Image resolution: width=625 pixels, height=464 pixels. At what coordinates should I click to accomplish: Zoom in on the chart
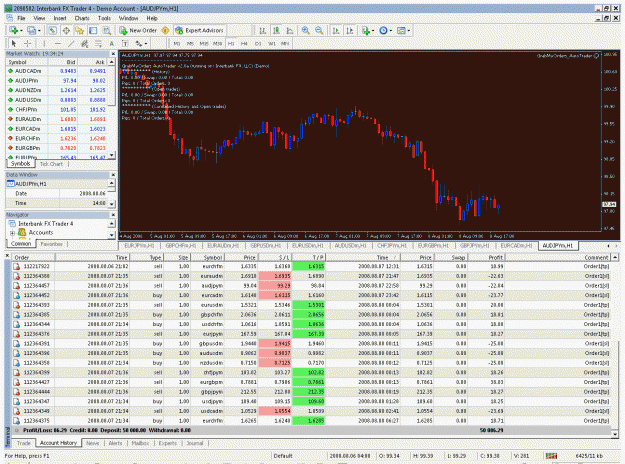point(305,30)
